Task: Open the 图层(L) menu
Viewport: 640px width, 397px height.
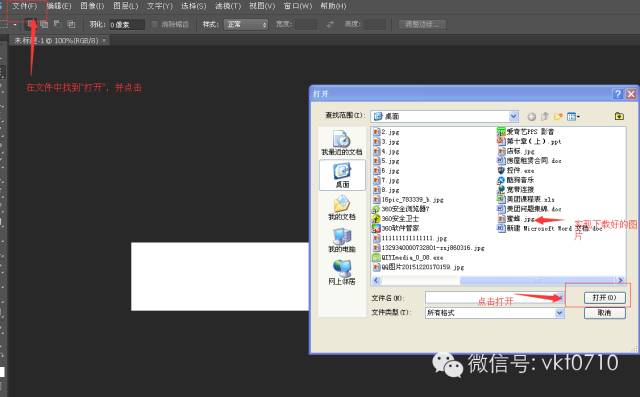Action: tap(126, 6)
